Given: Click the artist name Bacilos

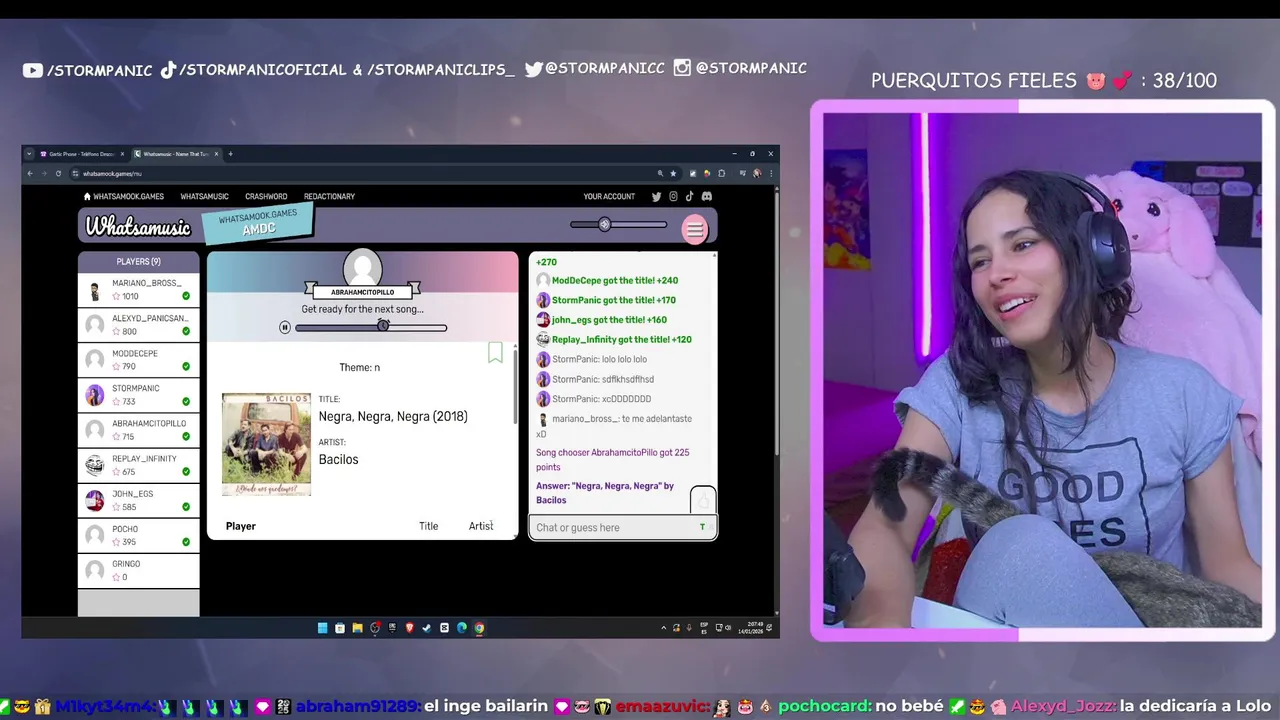Looking at the screenshot, I should point(338,459).
